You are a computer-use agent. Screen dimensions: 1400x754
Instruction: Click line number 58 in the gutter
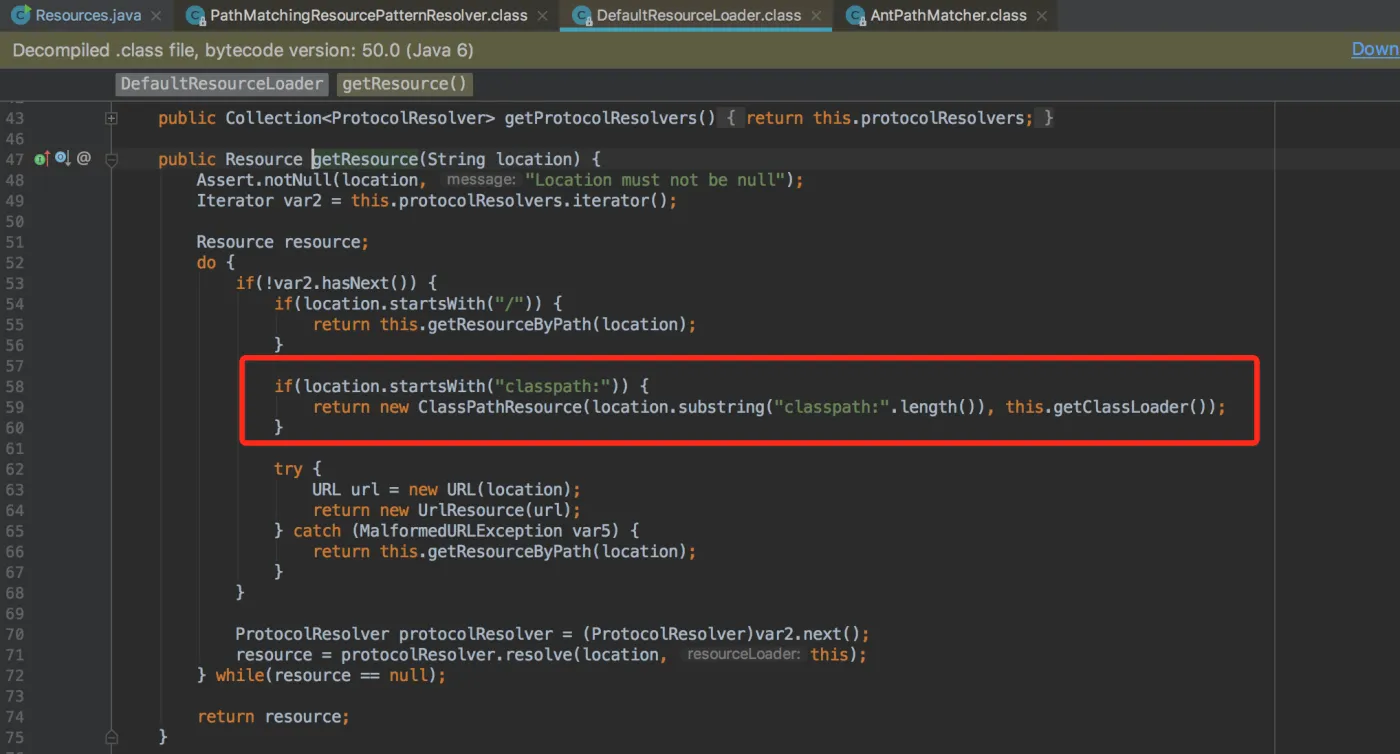pos(14,386)
